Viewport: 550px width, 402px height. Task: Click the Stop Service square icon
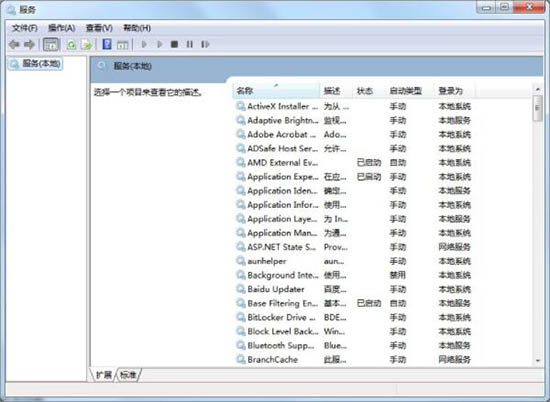(x=174, y=44)
